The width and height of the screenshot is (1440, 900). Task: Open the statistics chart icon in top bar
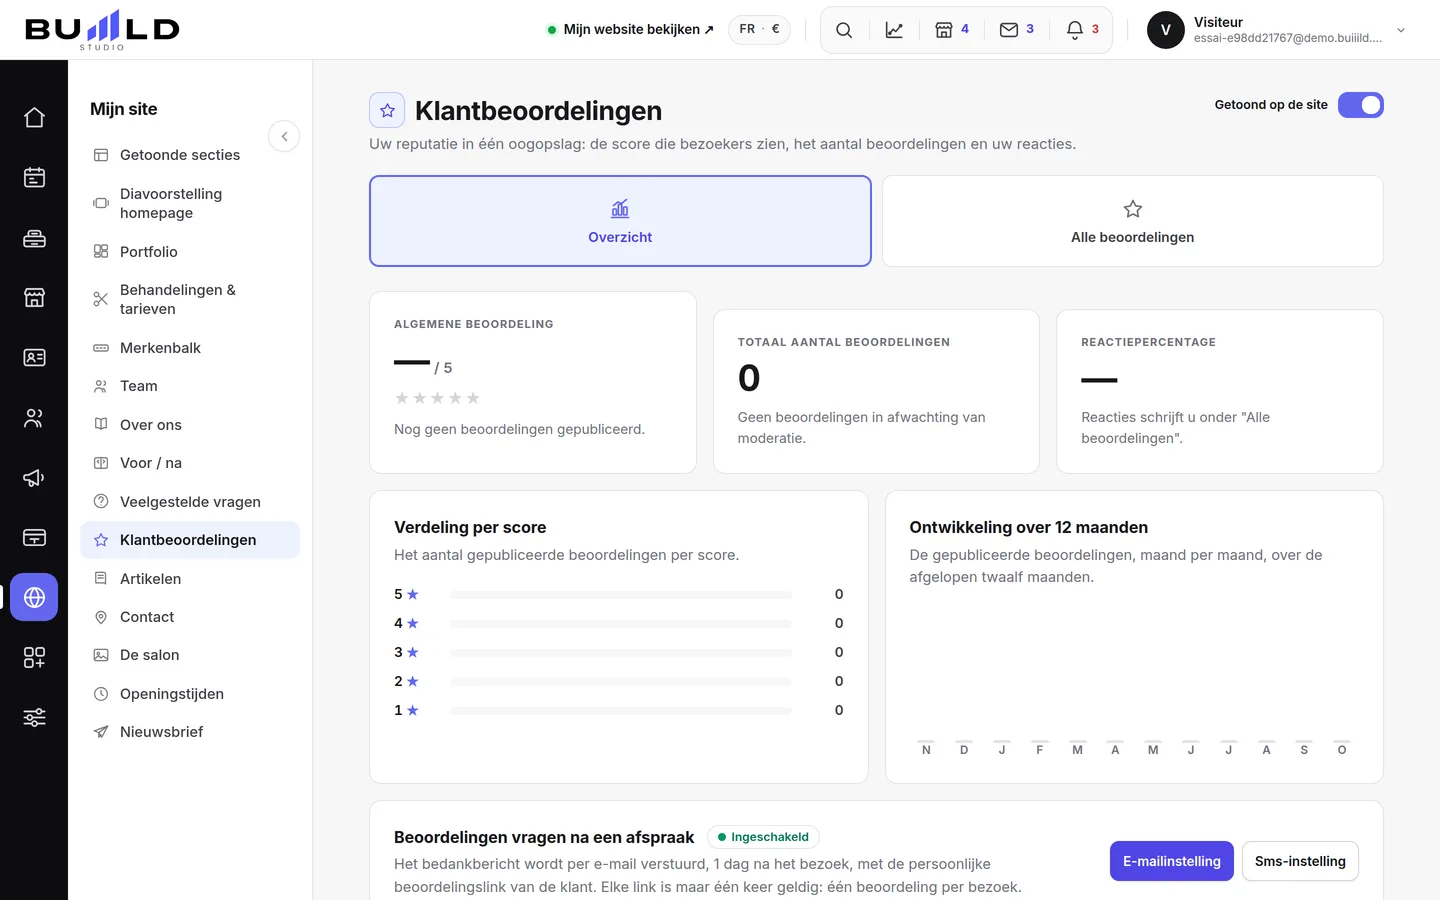tap(894, 30)
